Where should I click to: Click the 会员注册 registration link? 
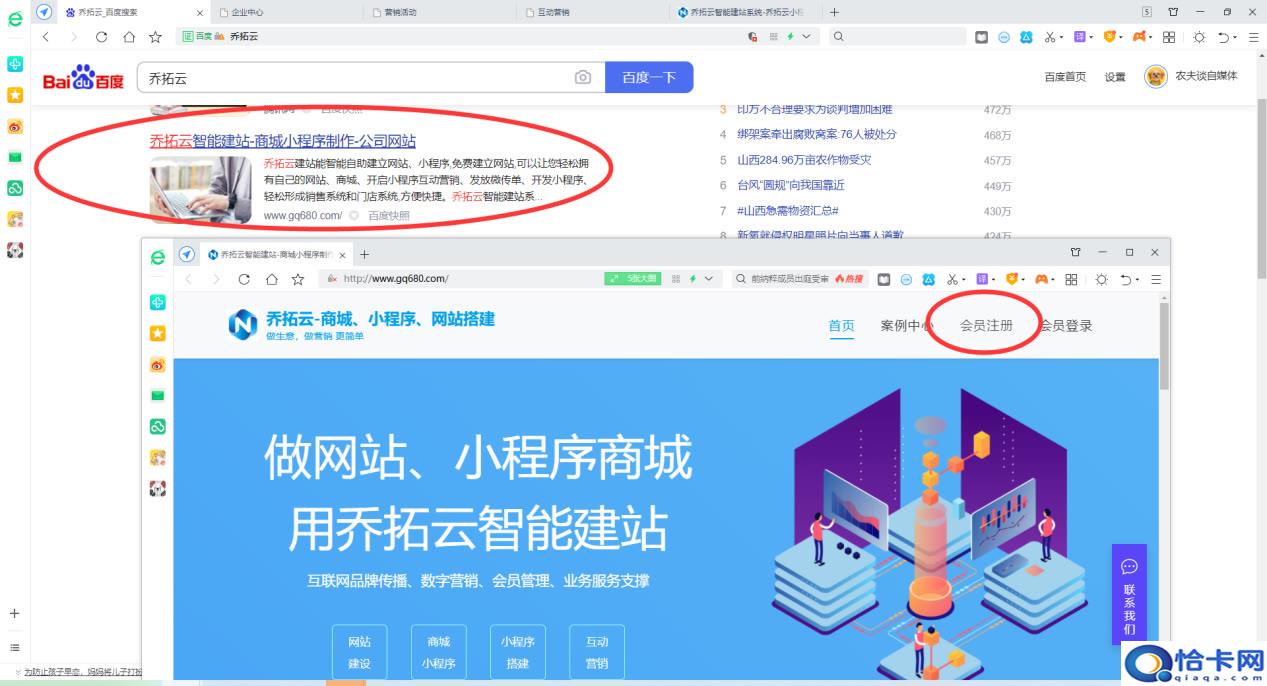pos(985,325)
